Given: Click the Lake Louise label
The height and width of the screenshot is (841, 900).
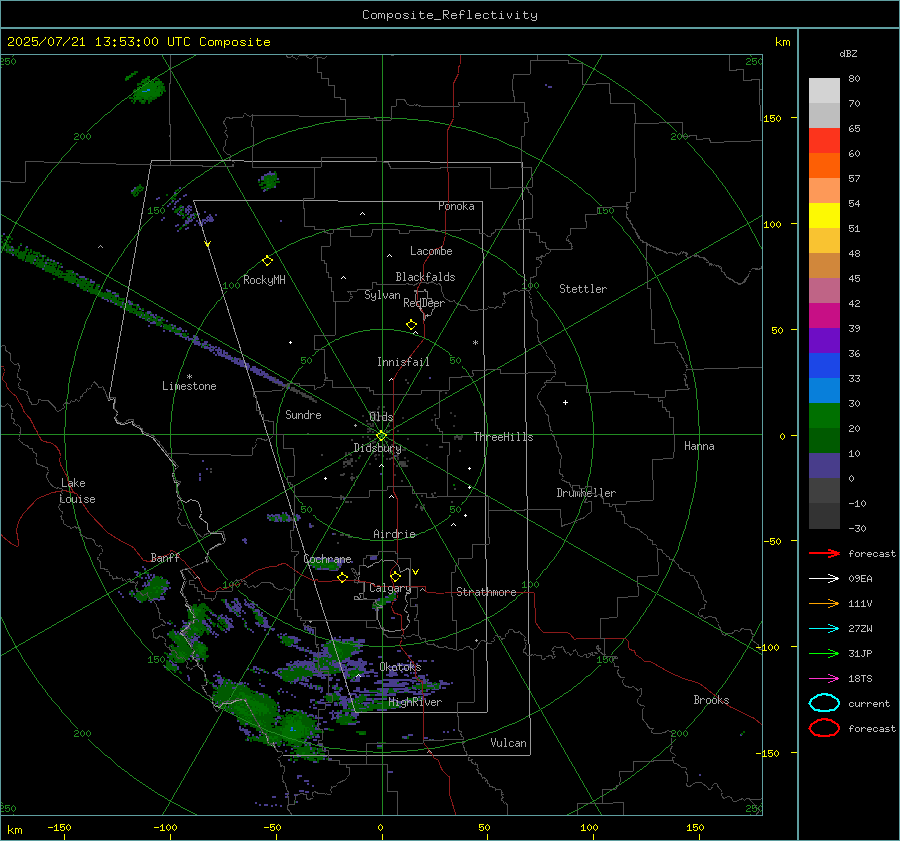Looking at the screenshot, I should coord(77,491).
